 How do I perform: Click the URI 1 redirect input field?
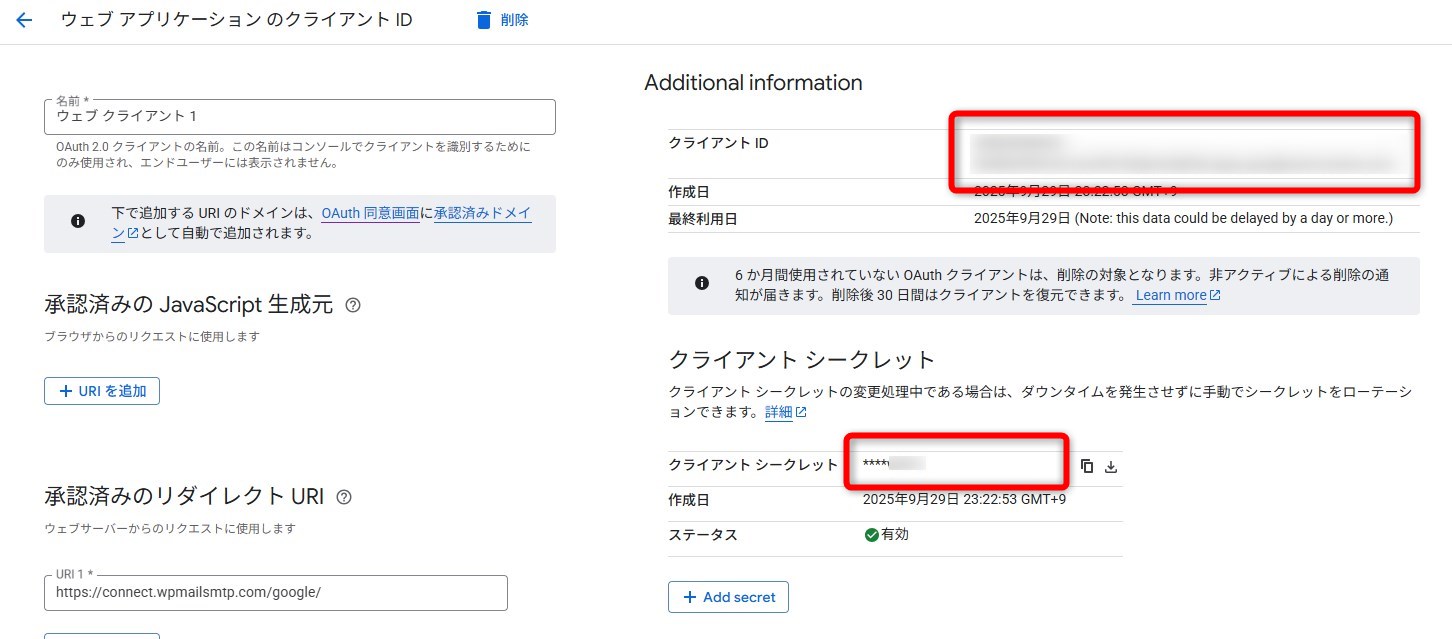click(x=276, y=592)
